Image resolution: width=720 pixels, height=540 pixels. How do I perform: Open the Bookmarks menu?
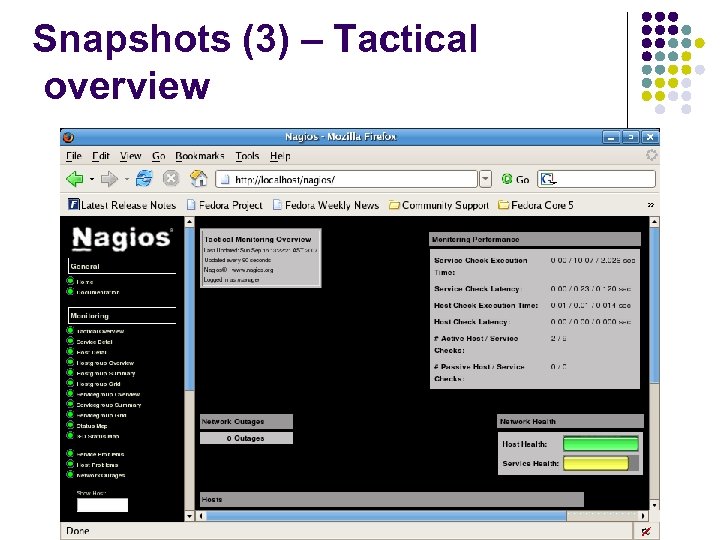pos(200,156)
